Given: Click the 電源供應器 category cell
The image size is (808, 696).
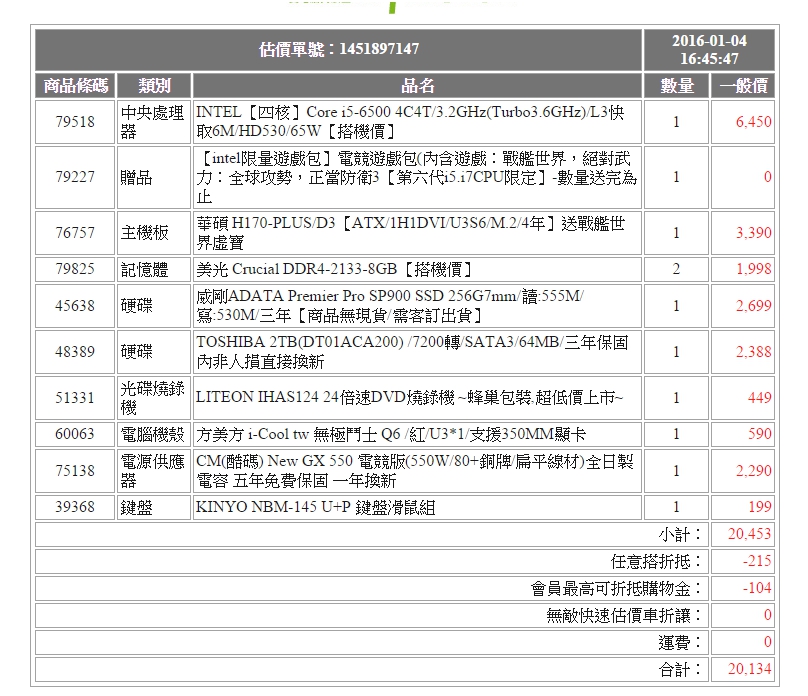Looking at the screenshot, I should point(154,471).
